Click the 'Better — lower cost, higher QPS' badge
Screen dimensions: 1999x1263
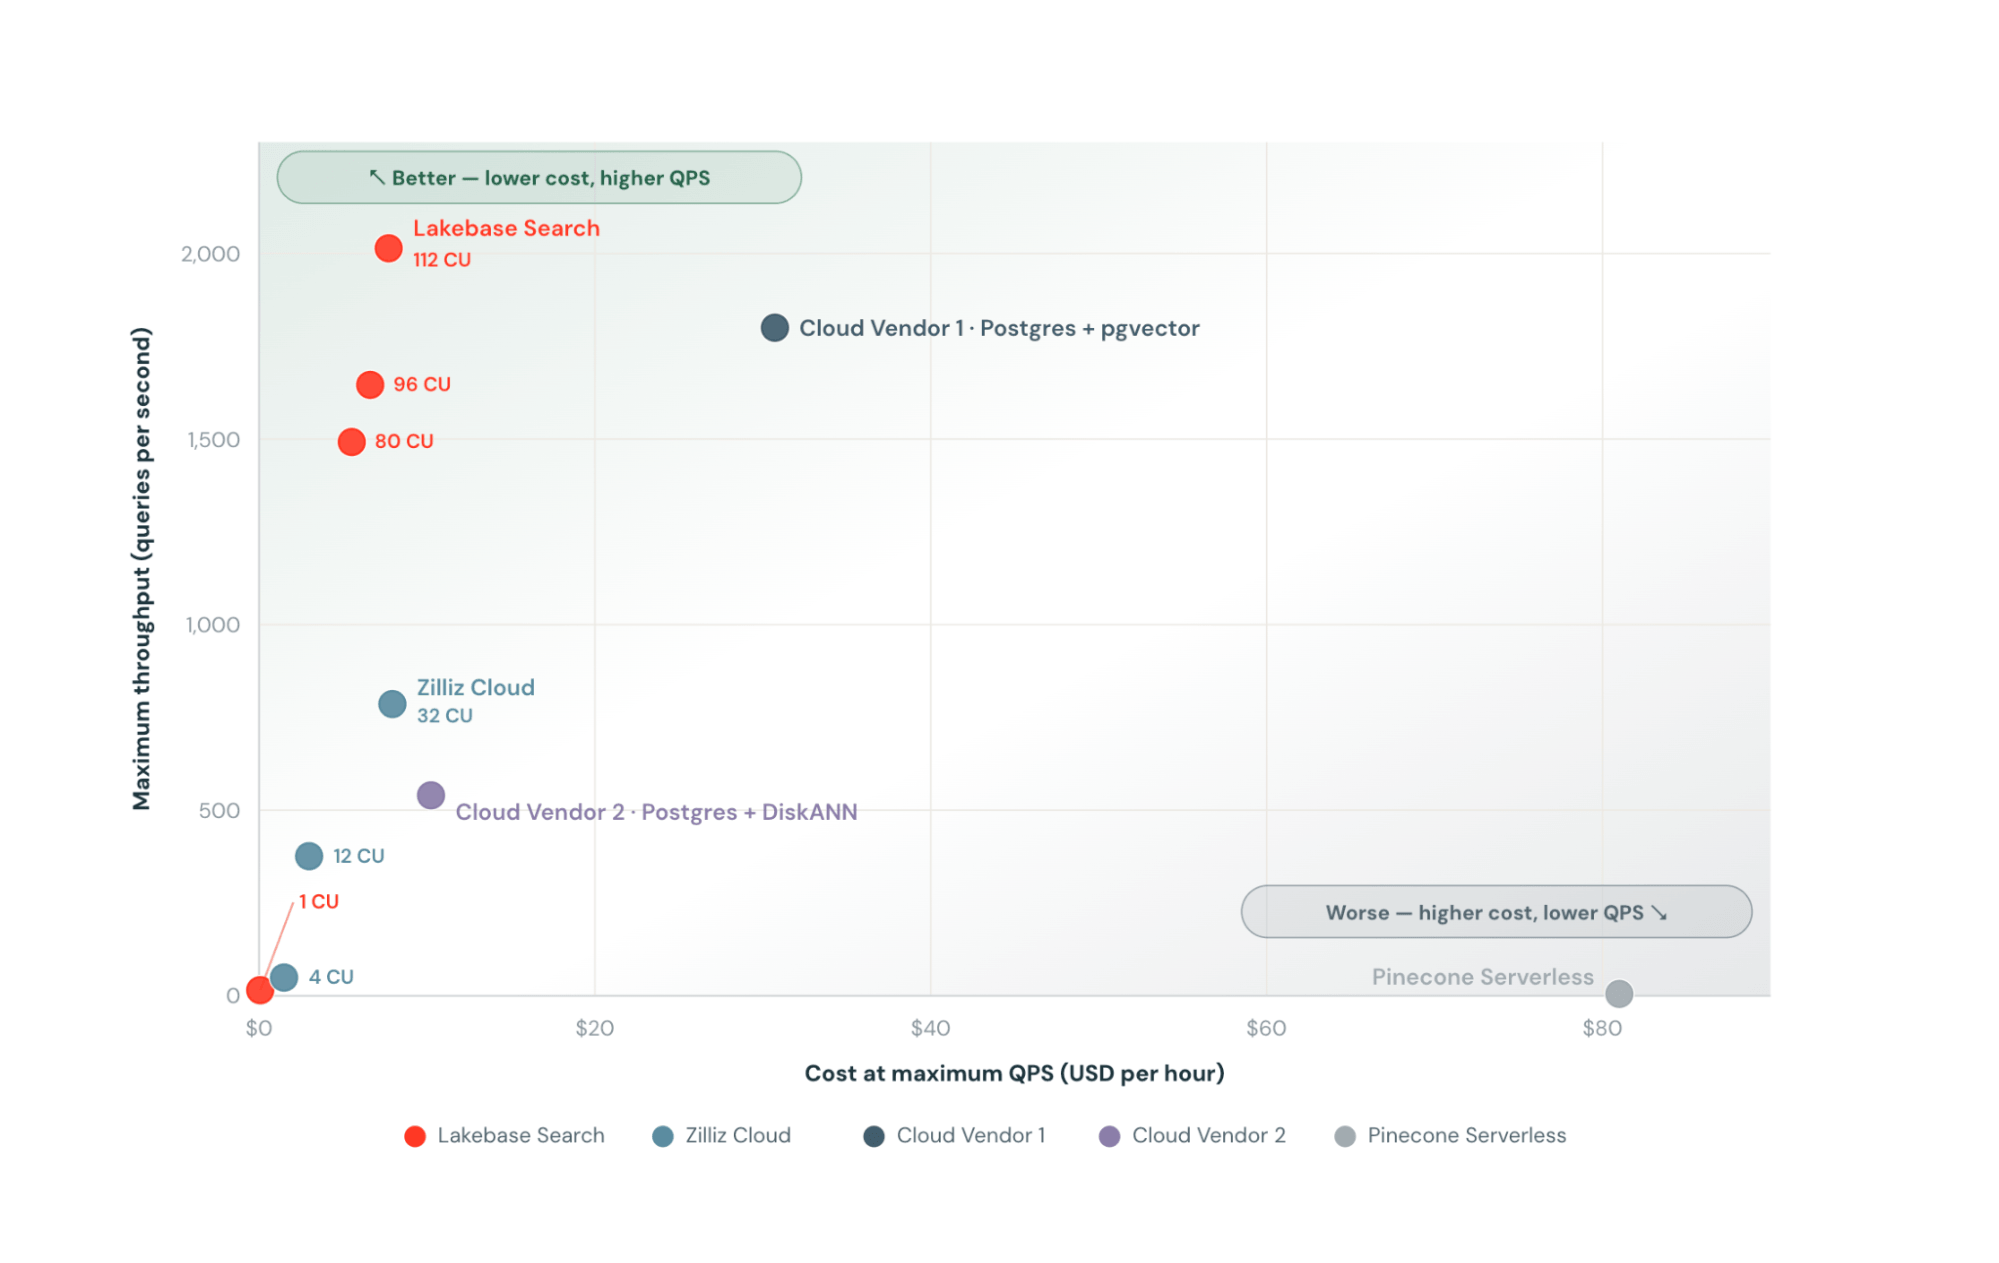[539, 178]
